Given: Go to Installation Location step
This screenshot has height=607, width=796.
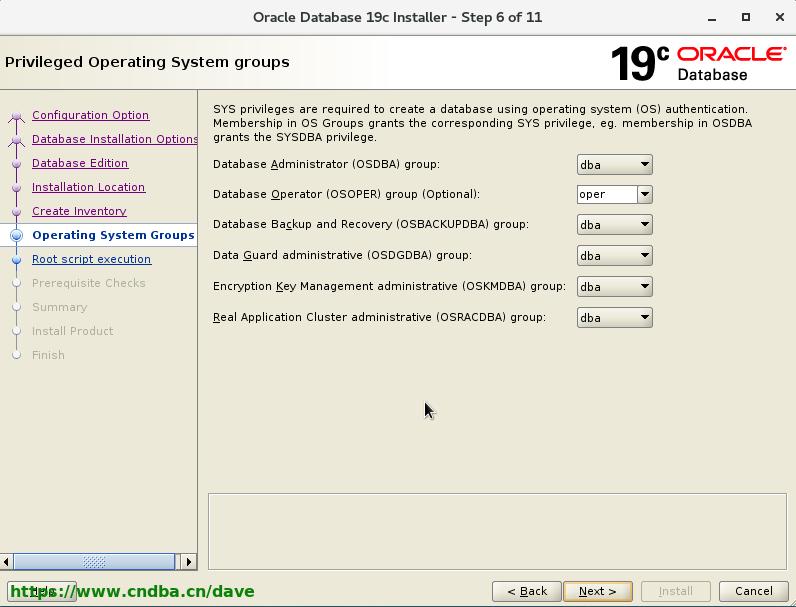Looking at the screenshot, I should click(x=88, y=187).
